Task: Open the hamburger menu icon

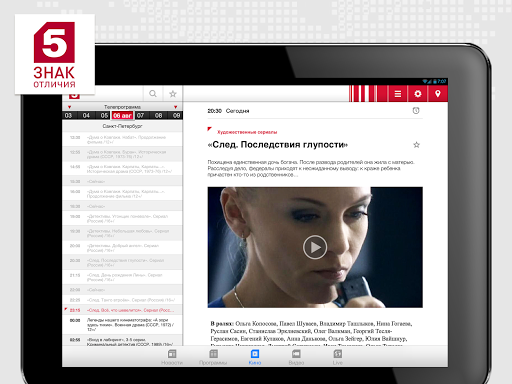Action: (x=398, y=94)
